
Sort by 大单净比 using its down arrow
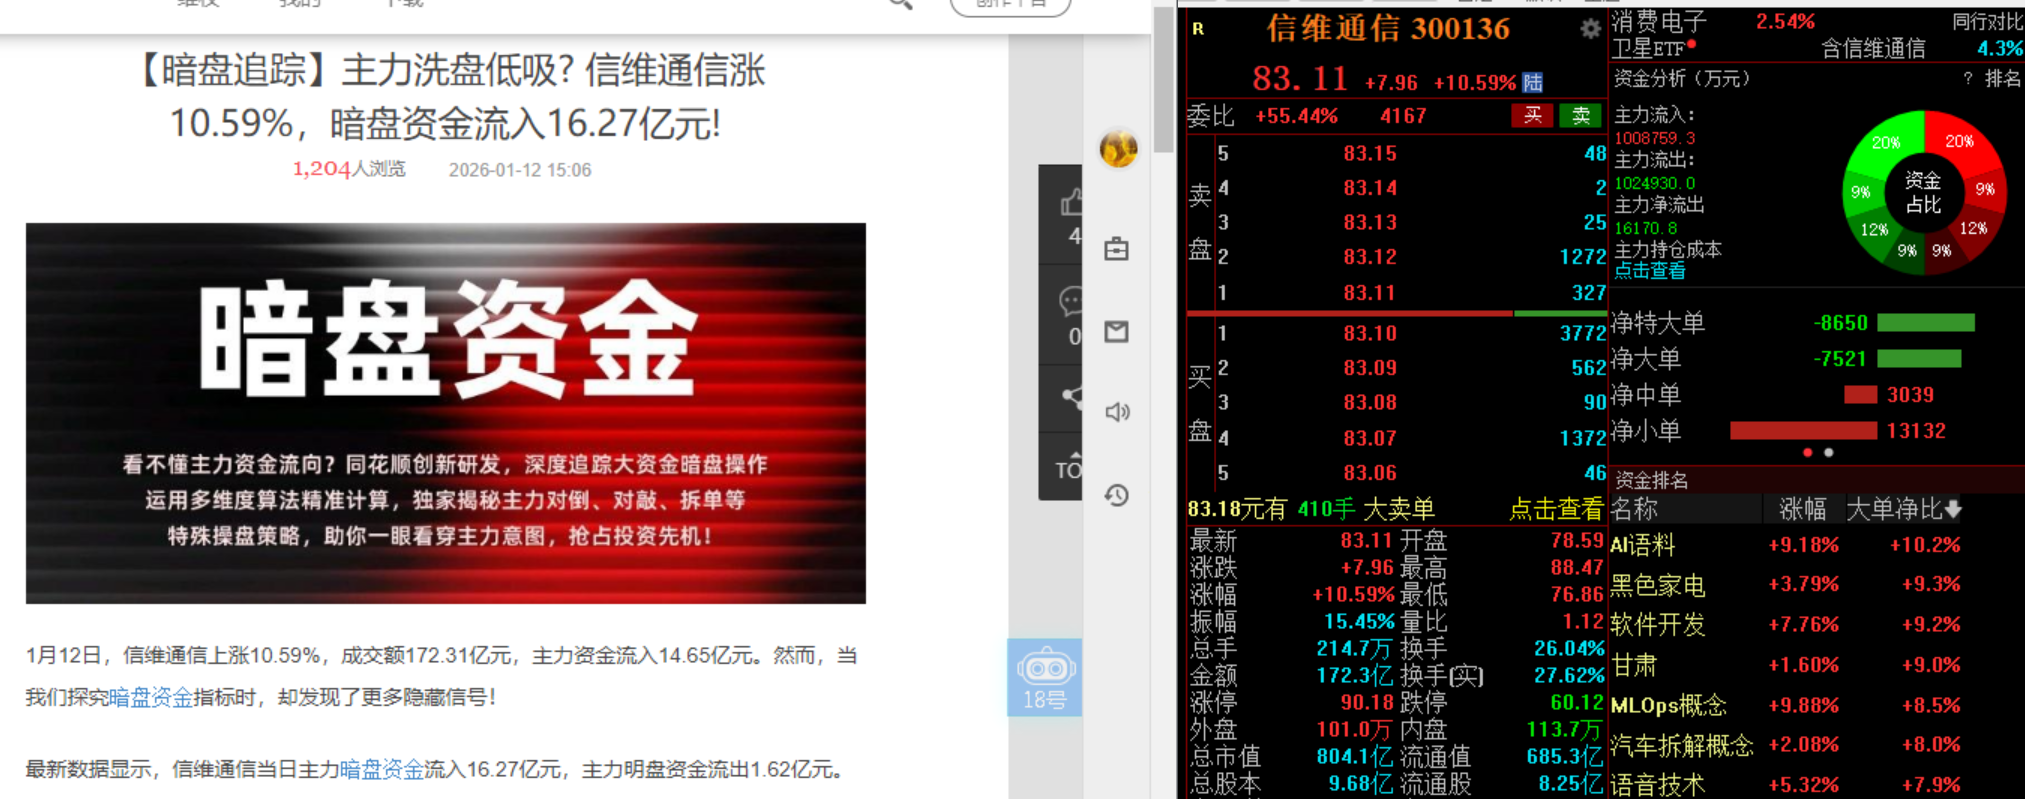[1953, 509]
